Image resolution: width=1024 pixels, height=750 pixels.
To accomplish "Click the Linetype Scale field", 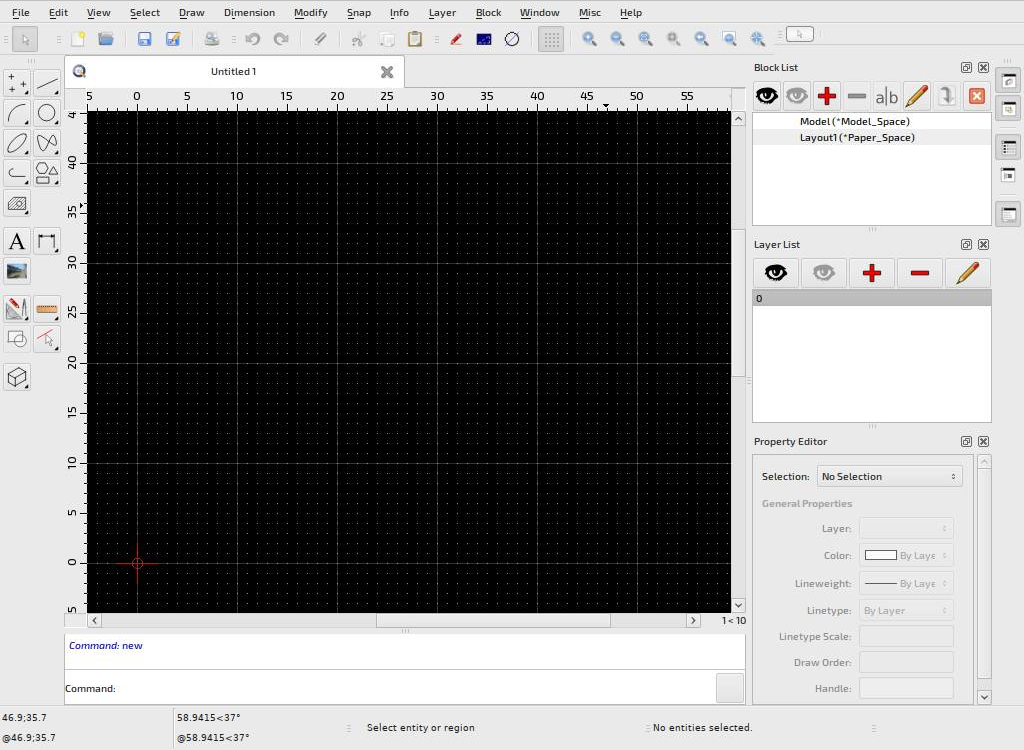I will point(906,636).
